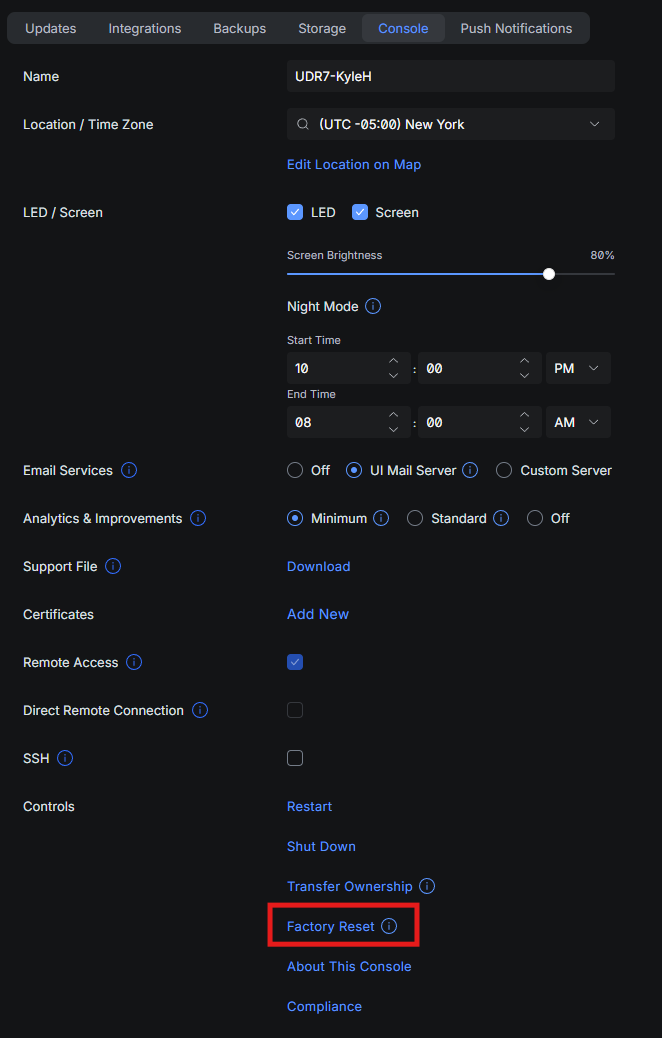The width and height of the screenshot is (662, 1038).
Task: Click the Screen Brightness slider handle
Action: coord(549,274)
